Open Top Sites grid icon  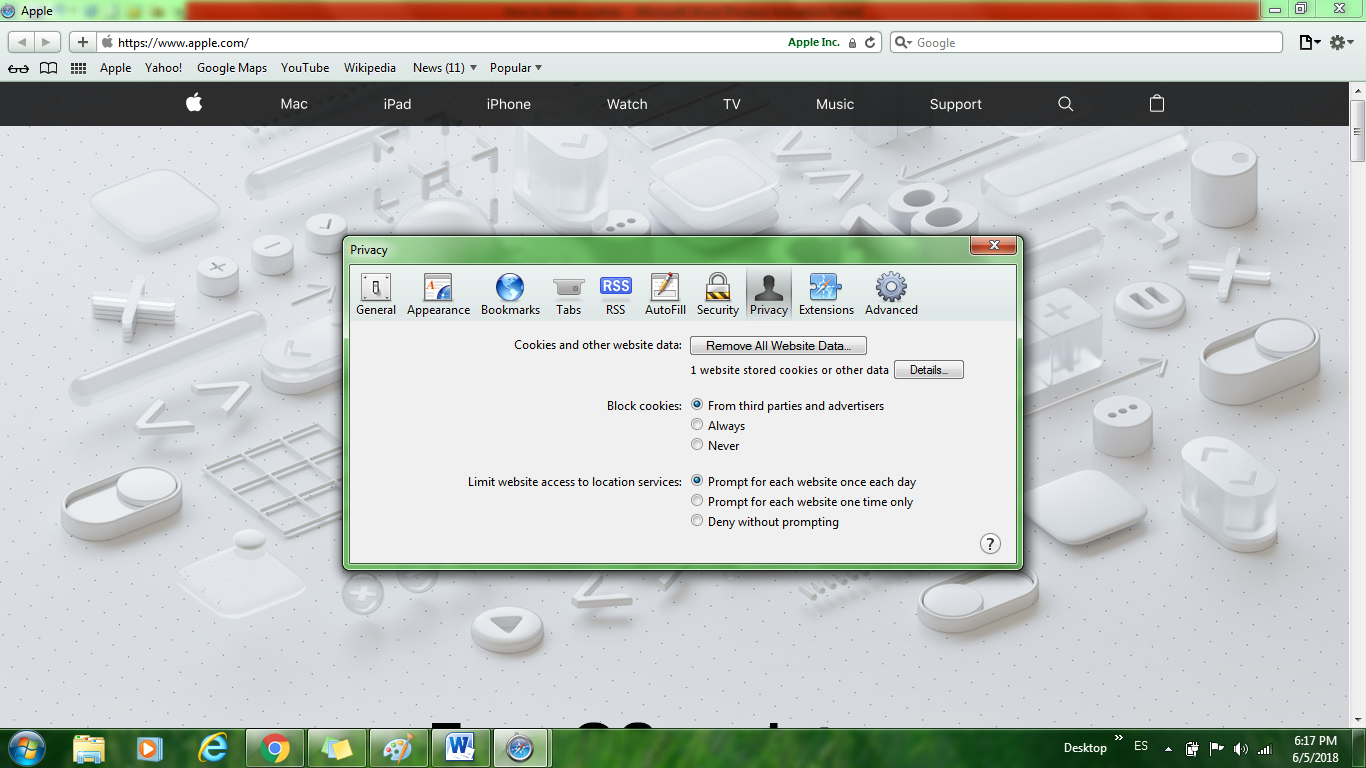click(x=78, y=68)
